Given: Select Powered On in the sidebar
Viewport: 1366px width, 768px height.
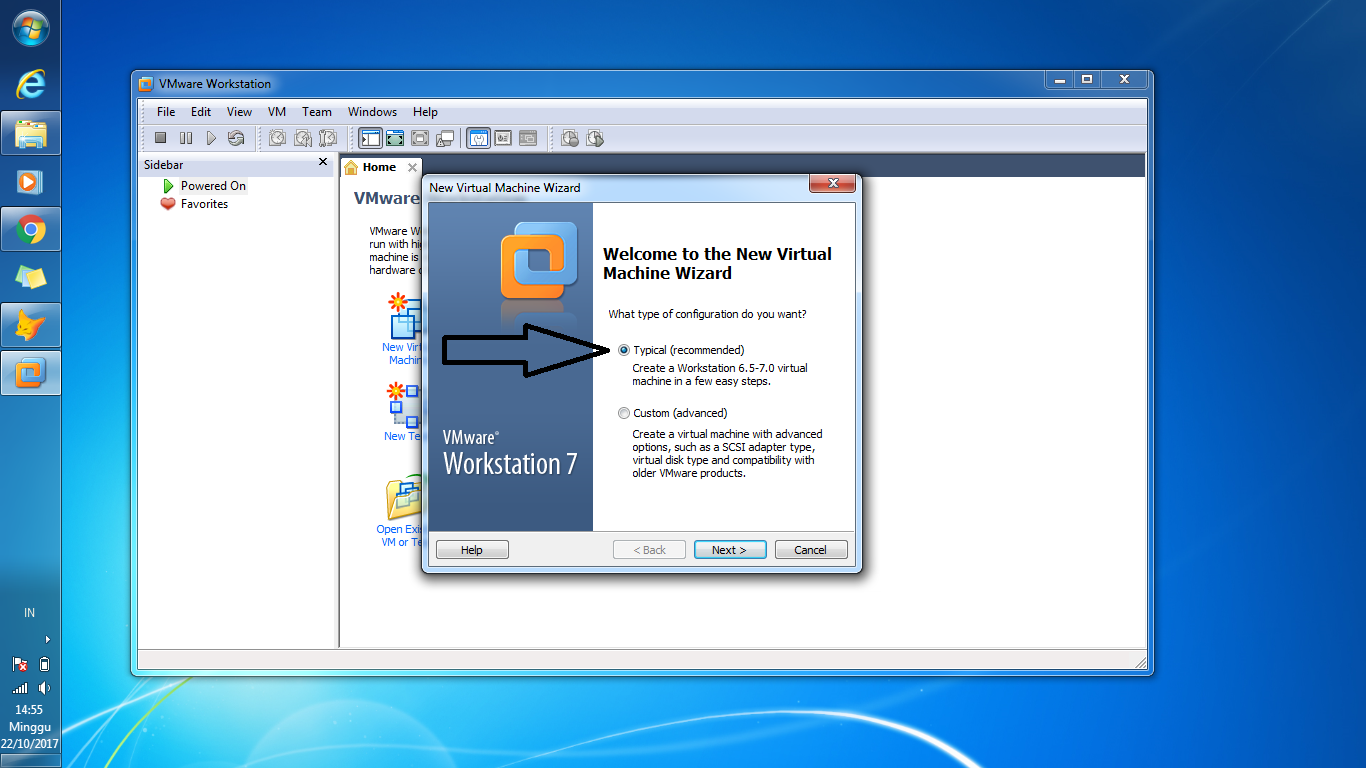Looking at the screenshot, I should 213,186.
